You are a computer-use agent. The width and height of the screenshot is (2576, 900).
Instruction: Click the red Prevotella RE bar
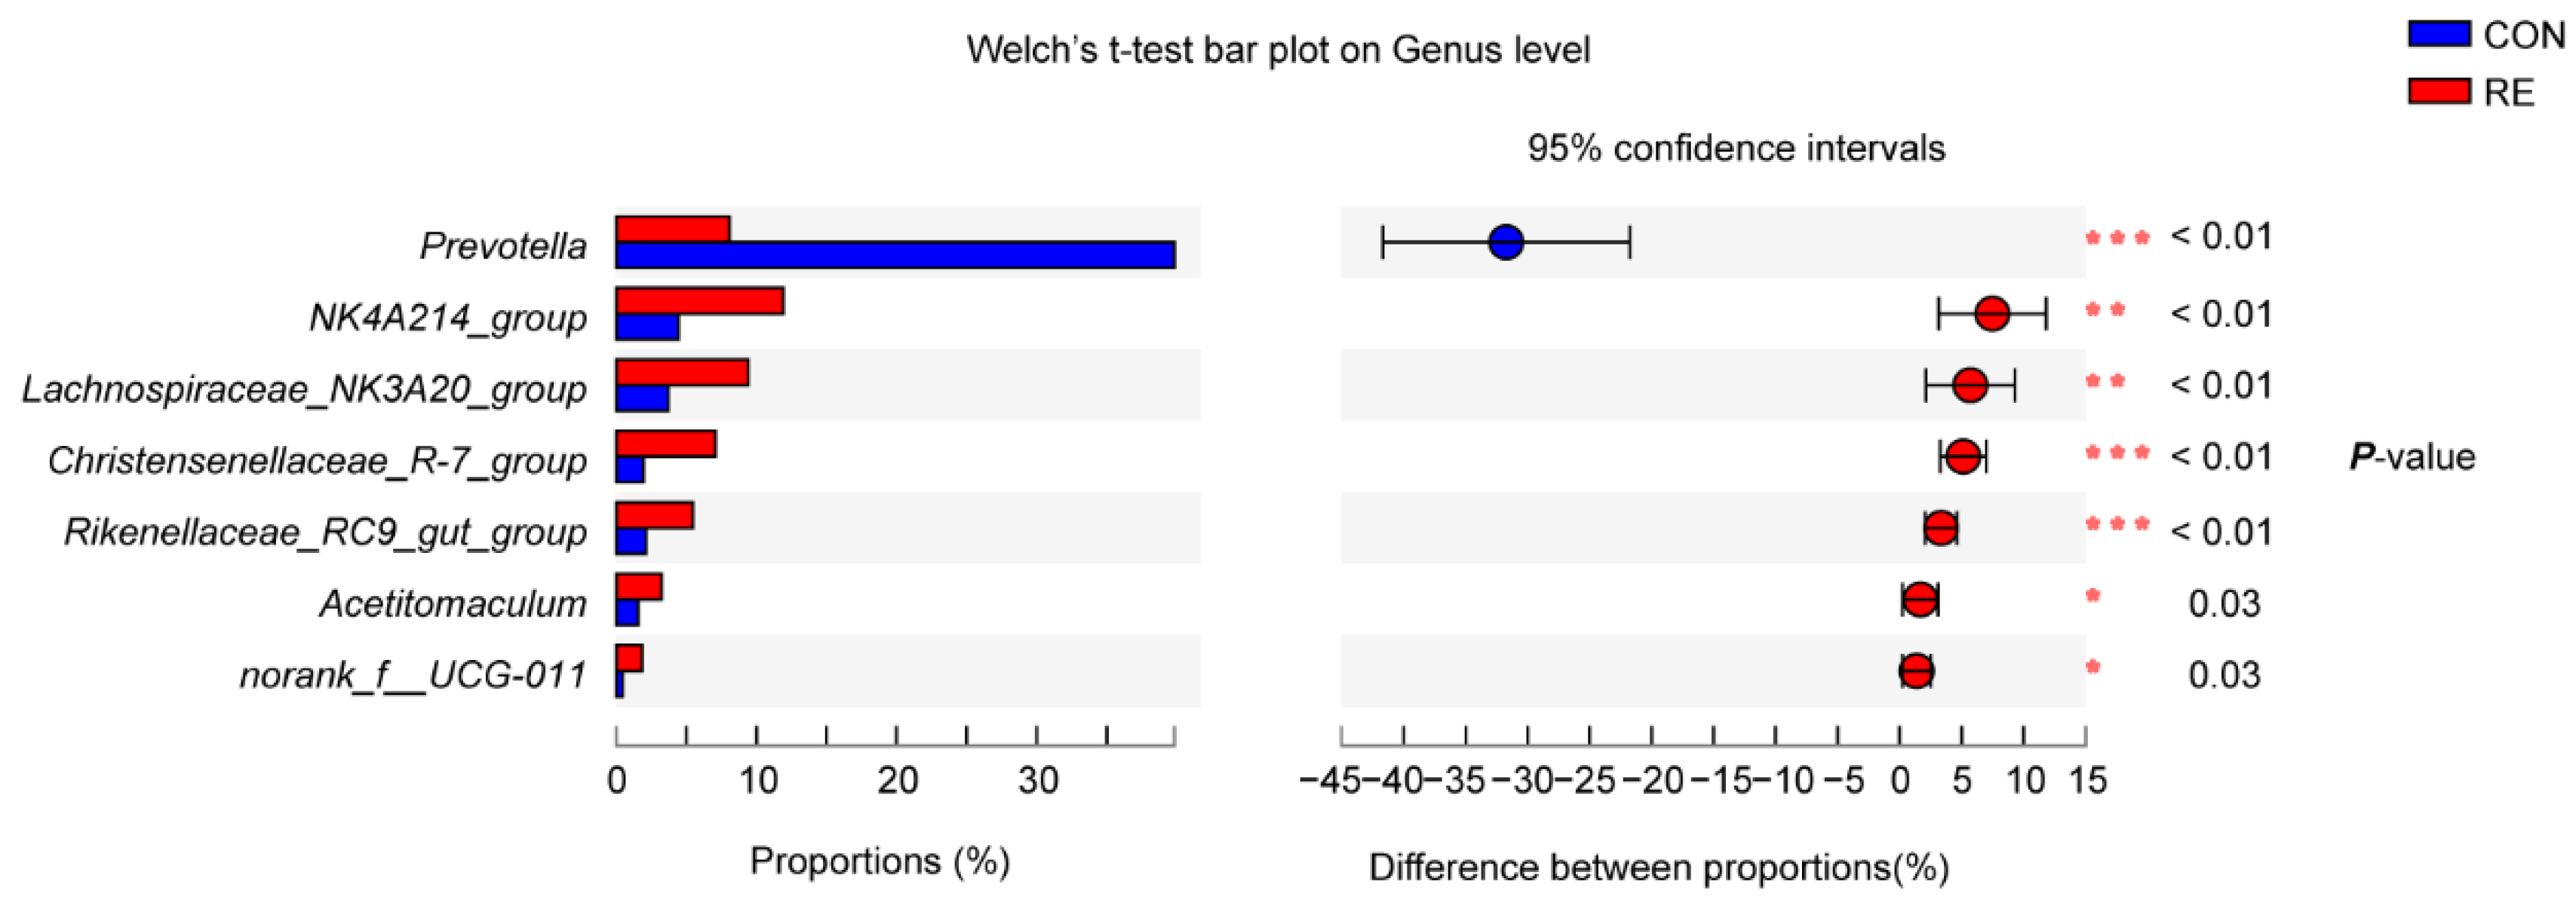coord(672,229)
